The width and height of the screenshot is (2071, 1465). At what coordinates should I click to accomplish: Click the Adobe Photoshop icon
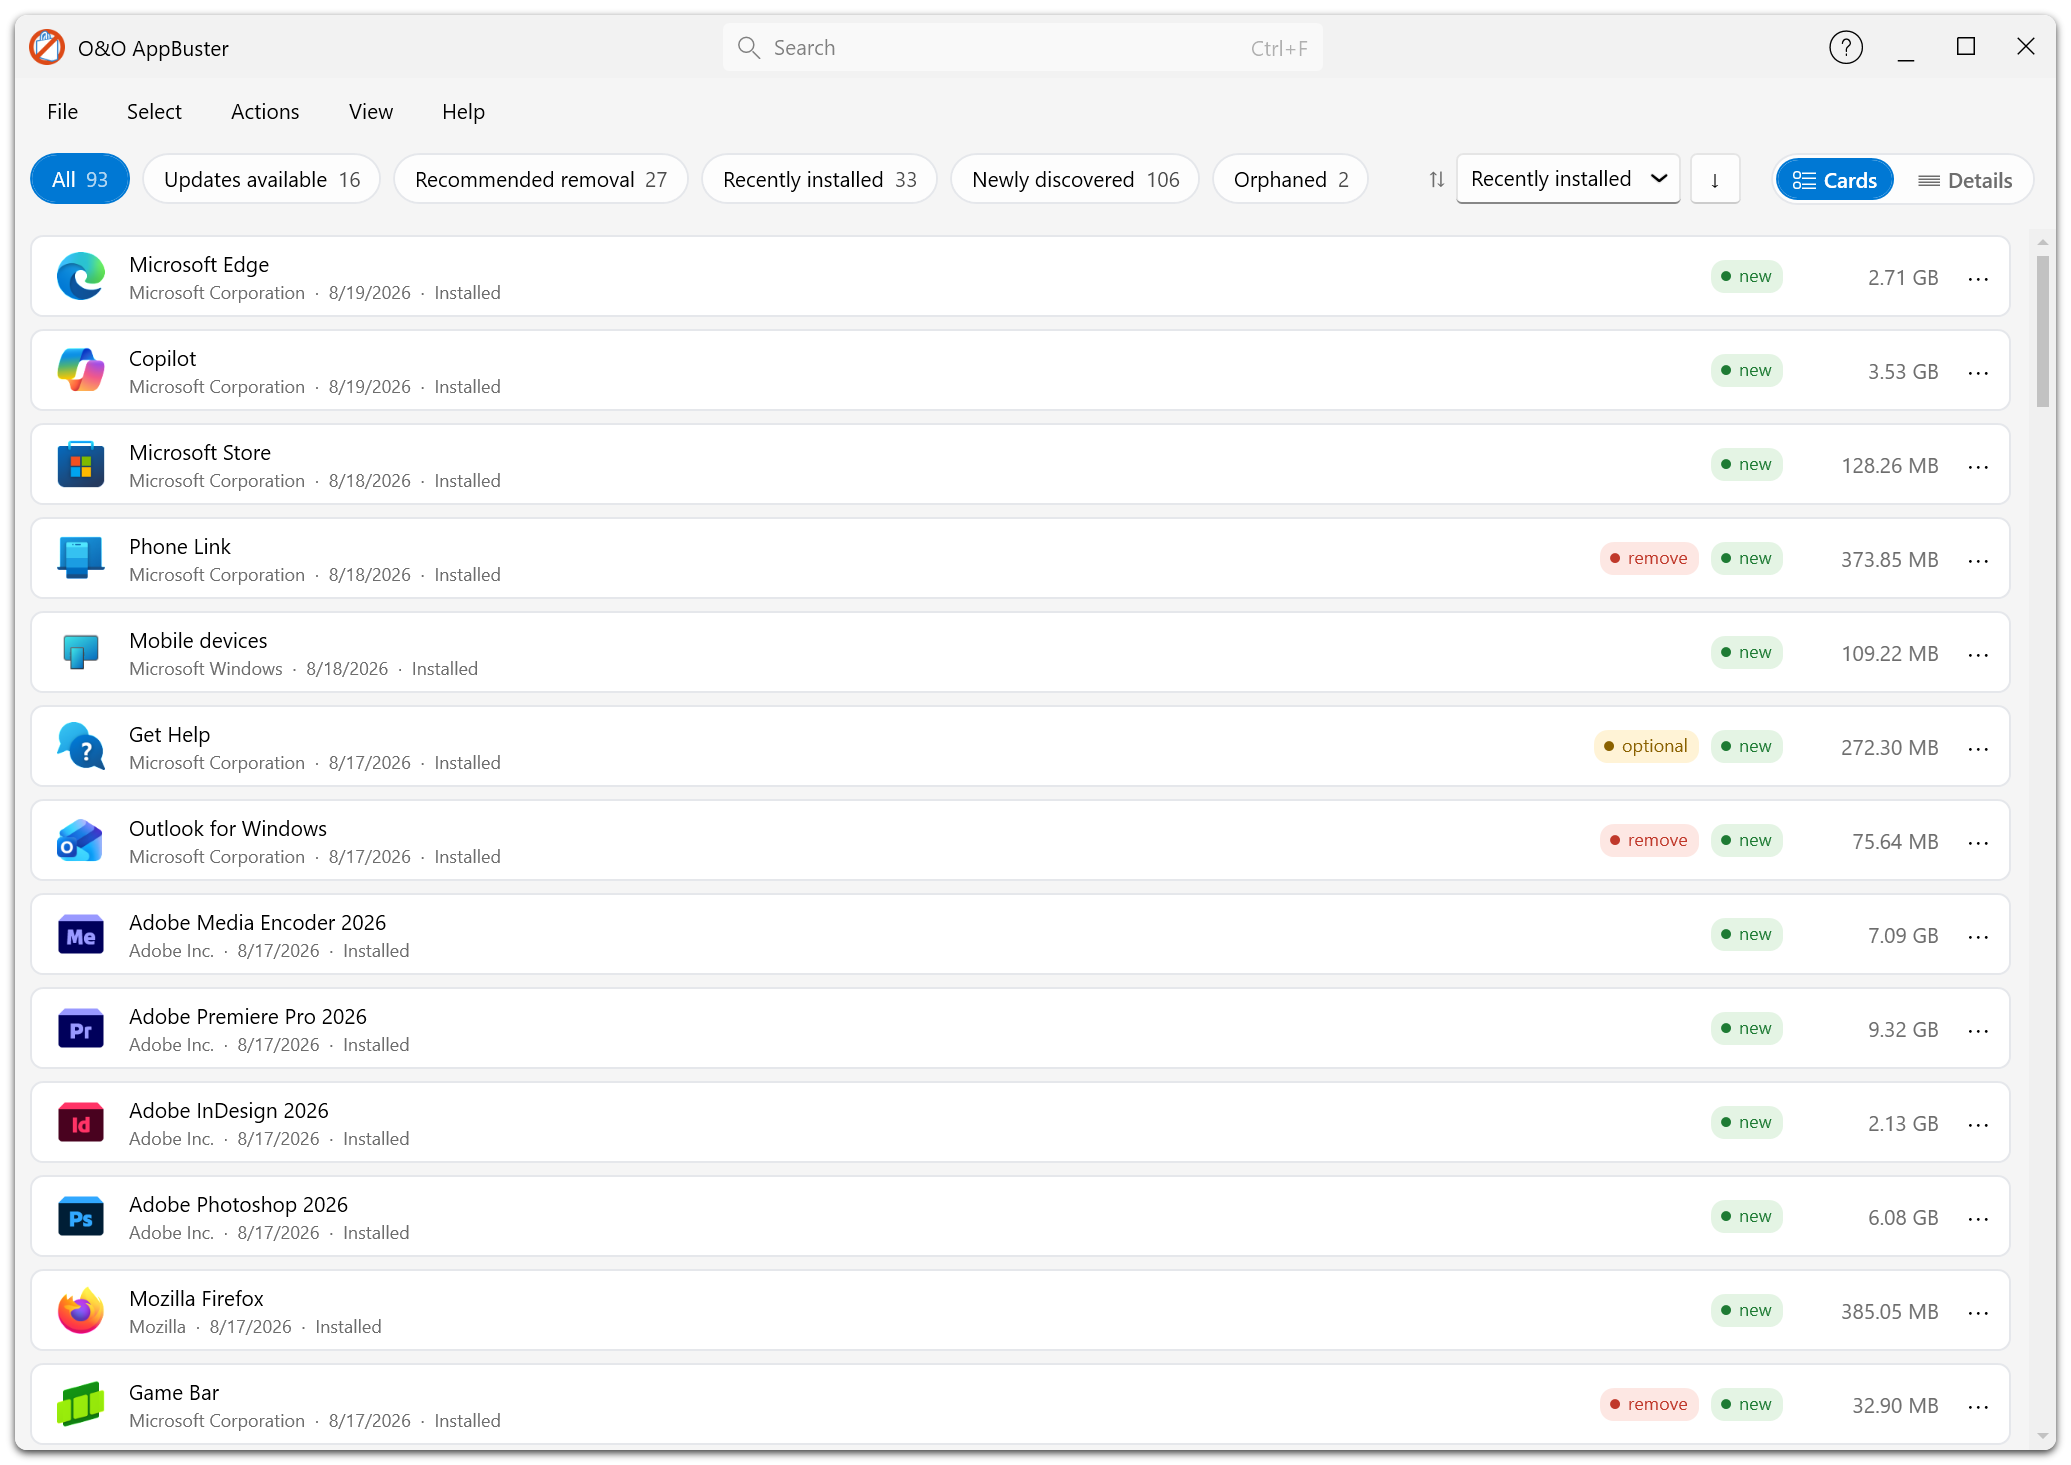81,1217
